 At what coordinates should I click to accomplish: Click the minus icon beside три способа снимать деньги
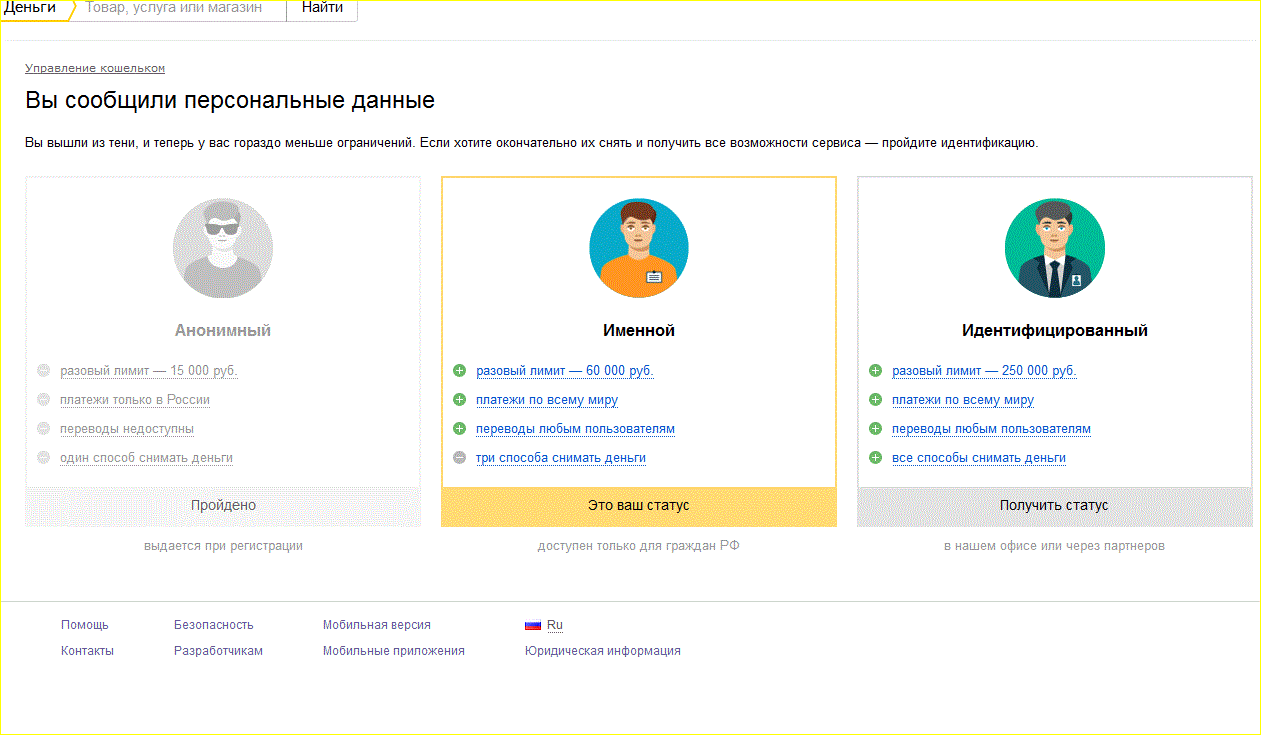(x=460, y=458)
